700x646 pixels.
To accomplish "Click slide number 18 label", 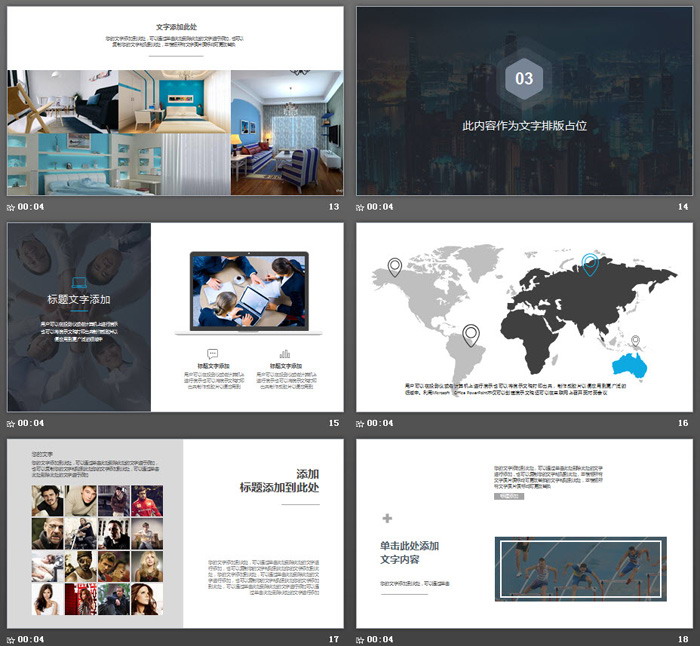I will pyautogui.click(x=684, y=639).
